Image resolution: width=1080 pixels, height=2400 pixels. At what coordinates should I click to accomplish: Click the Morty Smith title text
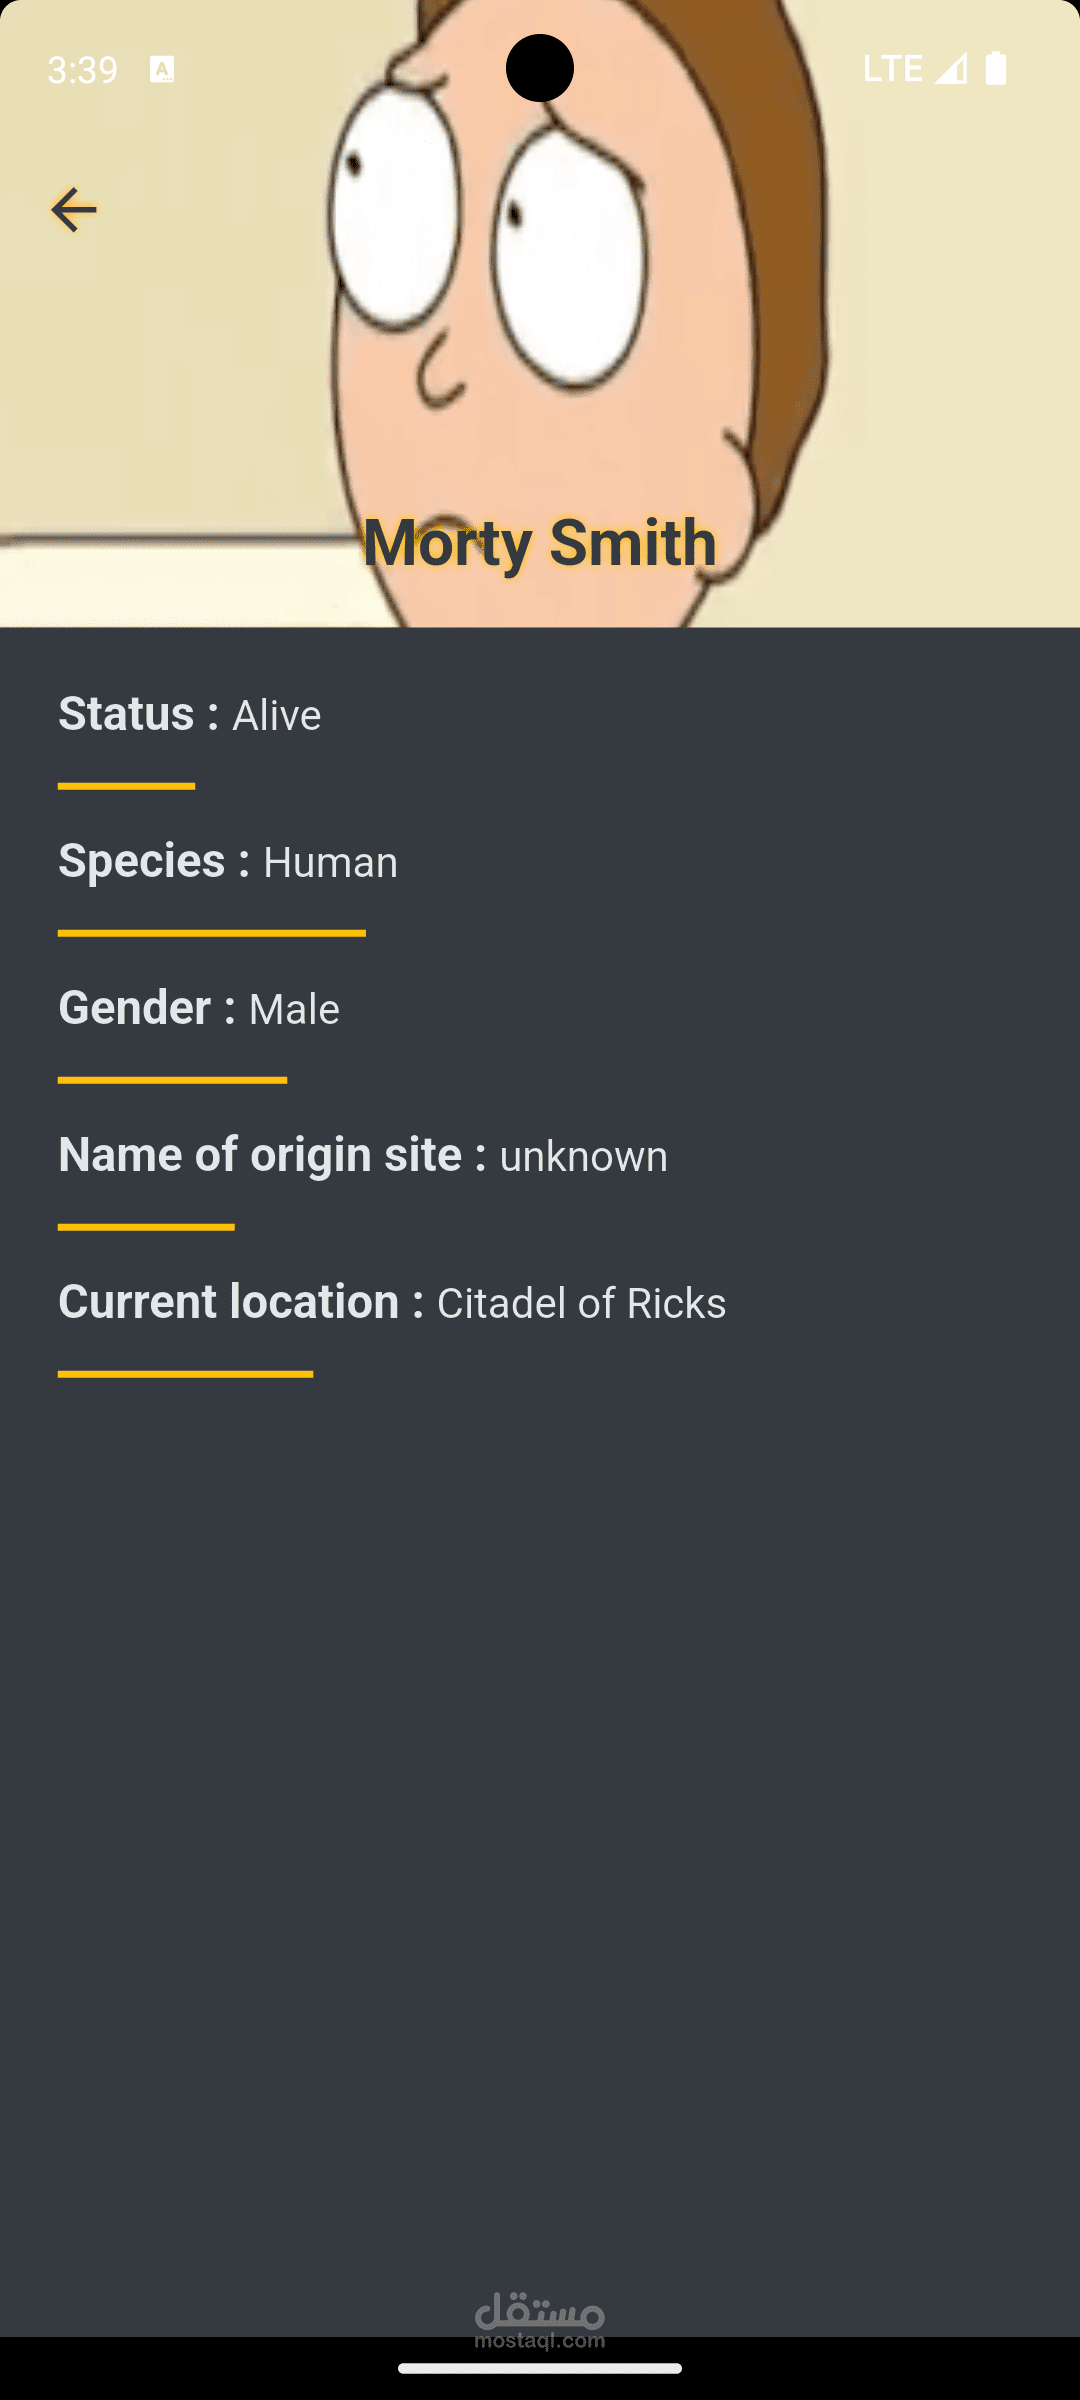point(540,543)
